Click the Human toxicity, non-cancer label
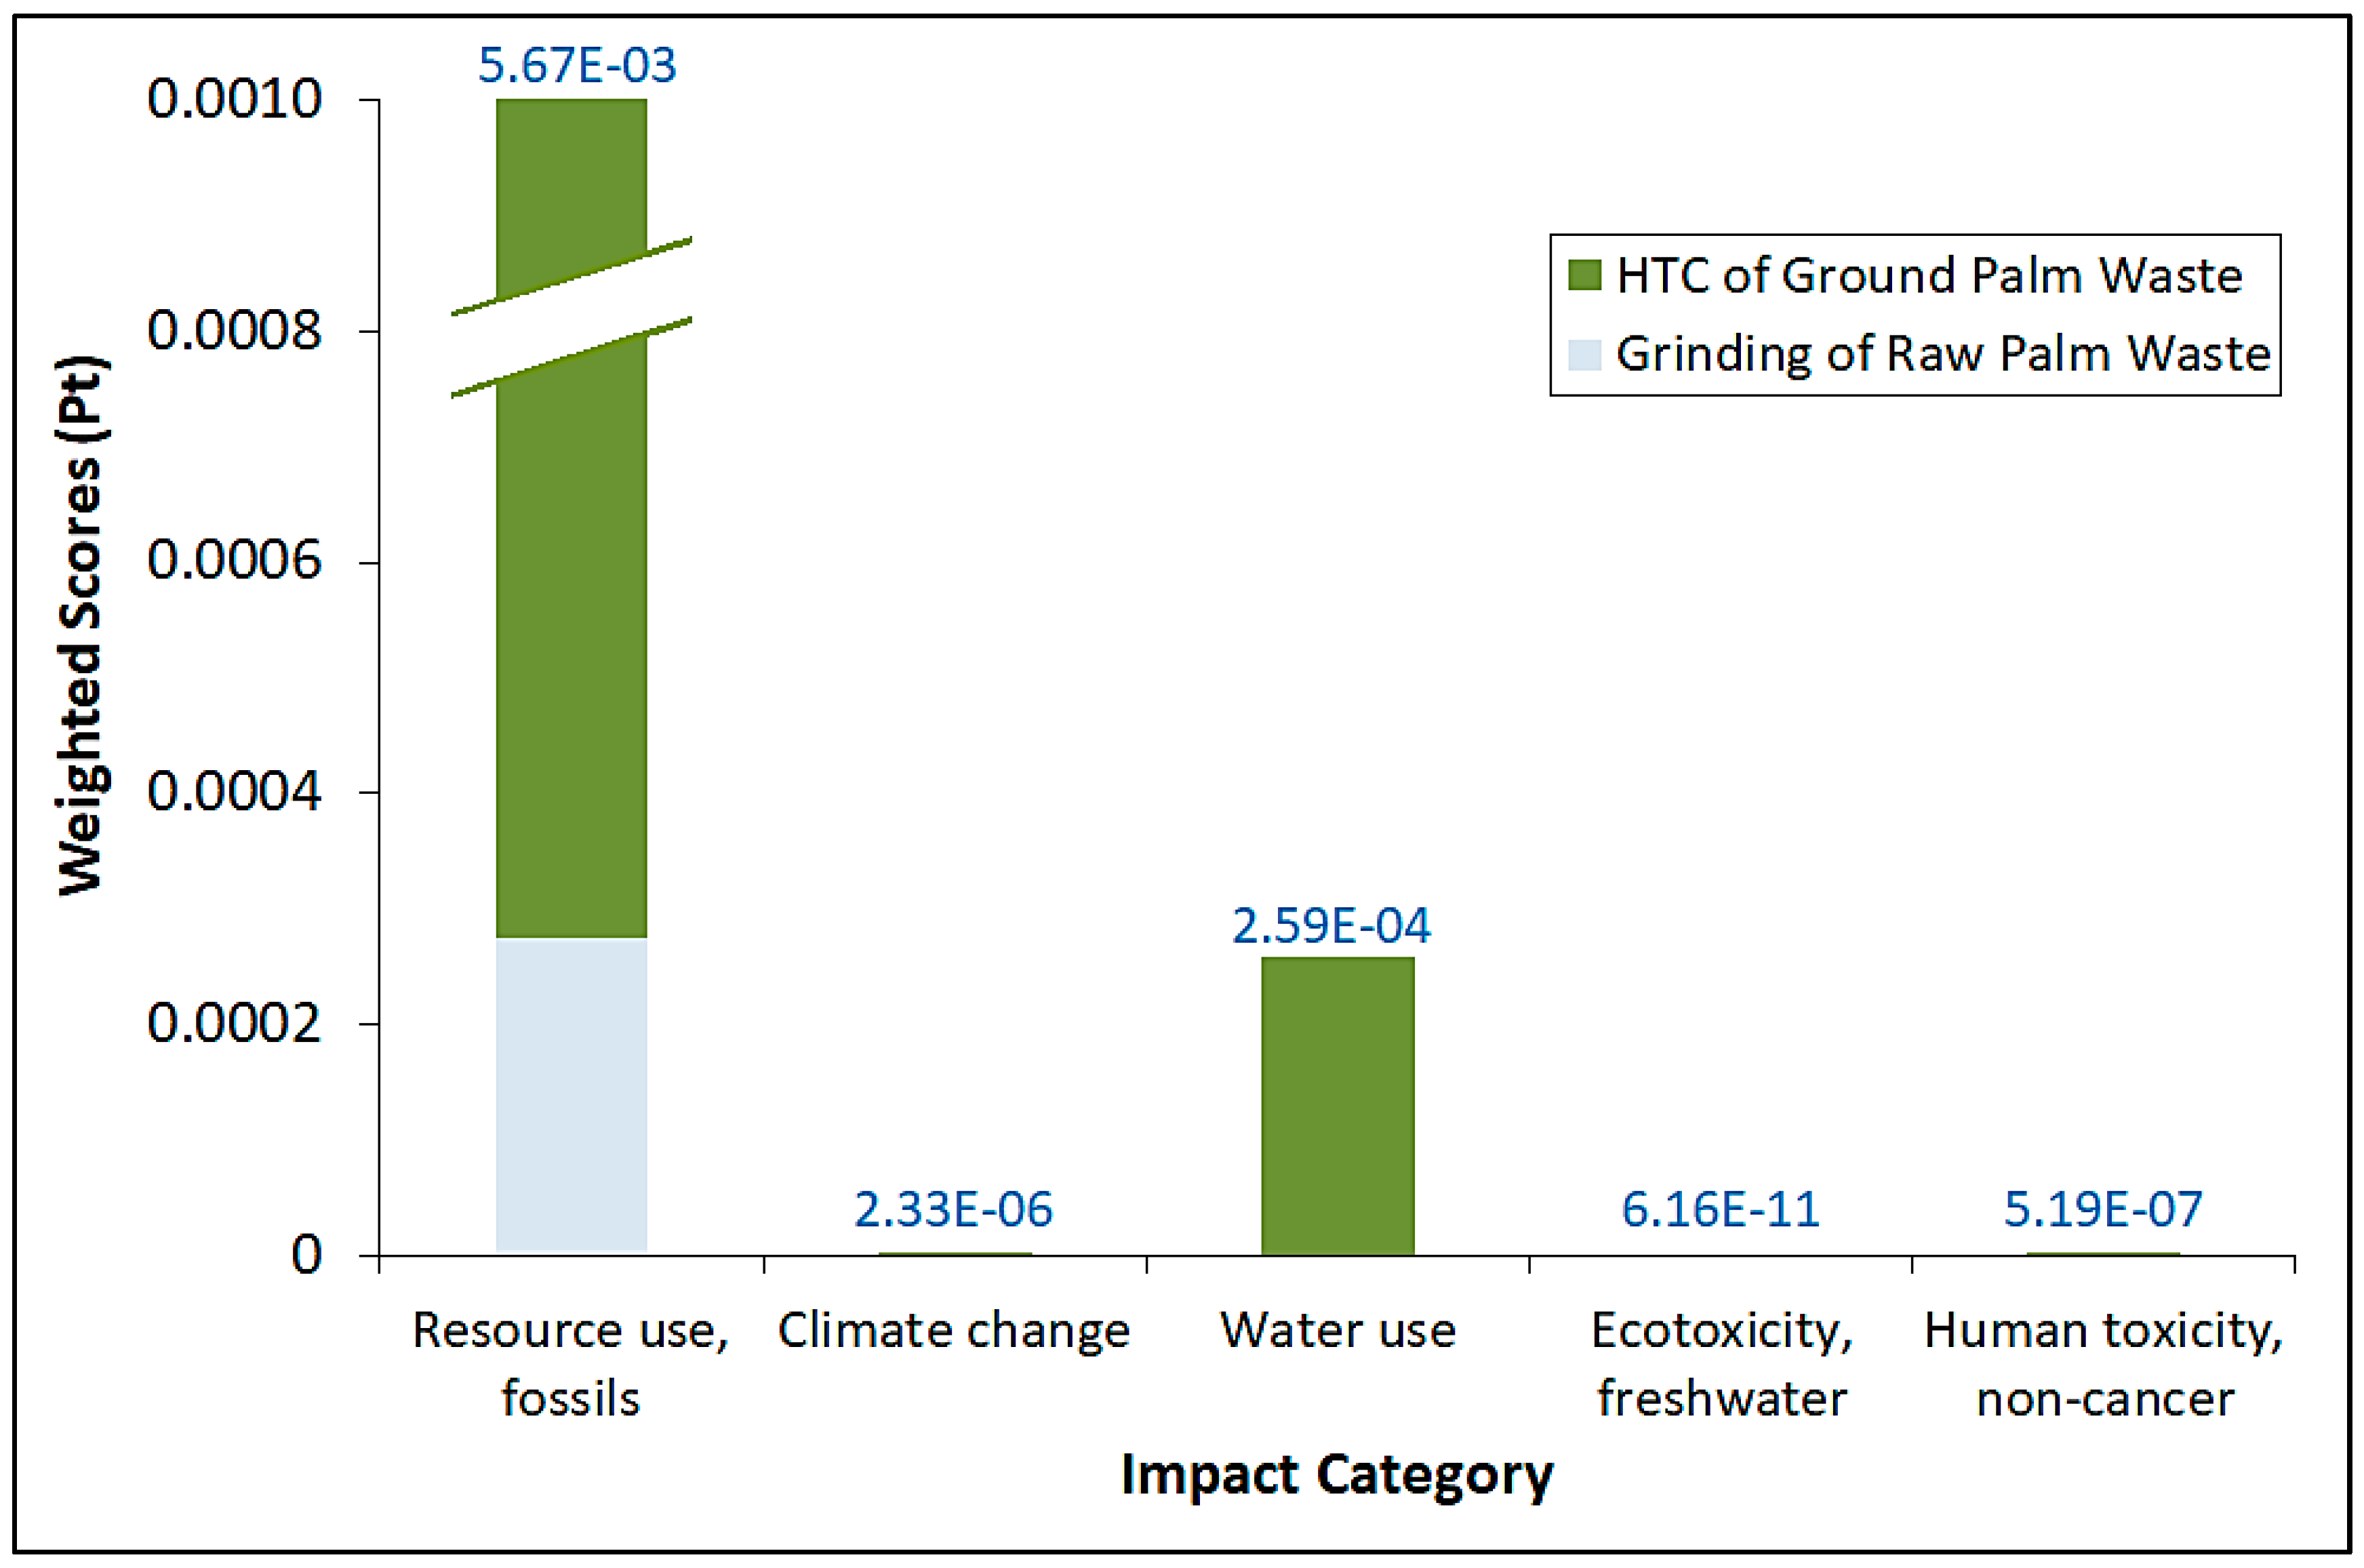Viewport: 2364px width, 1568px height. (x=2104, y=1364)
